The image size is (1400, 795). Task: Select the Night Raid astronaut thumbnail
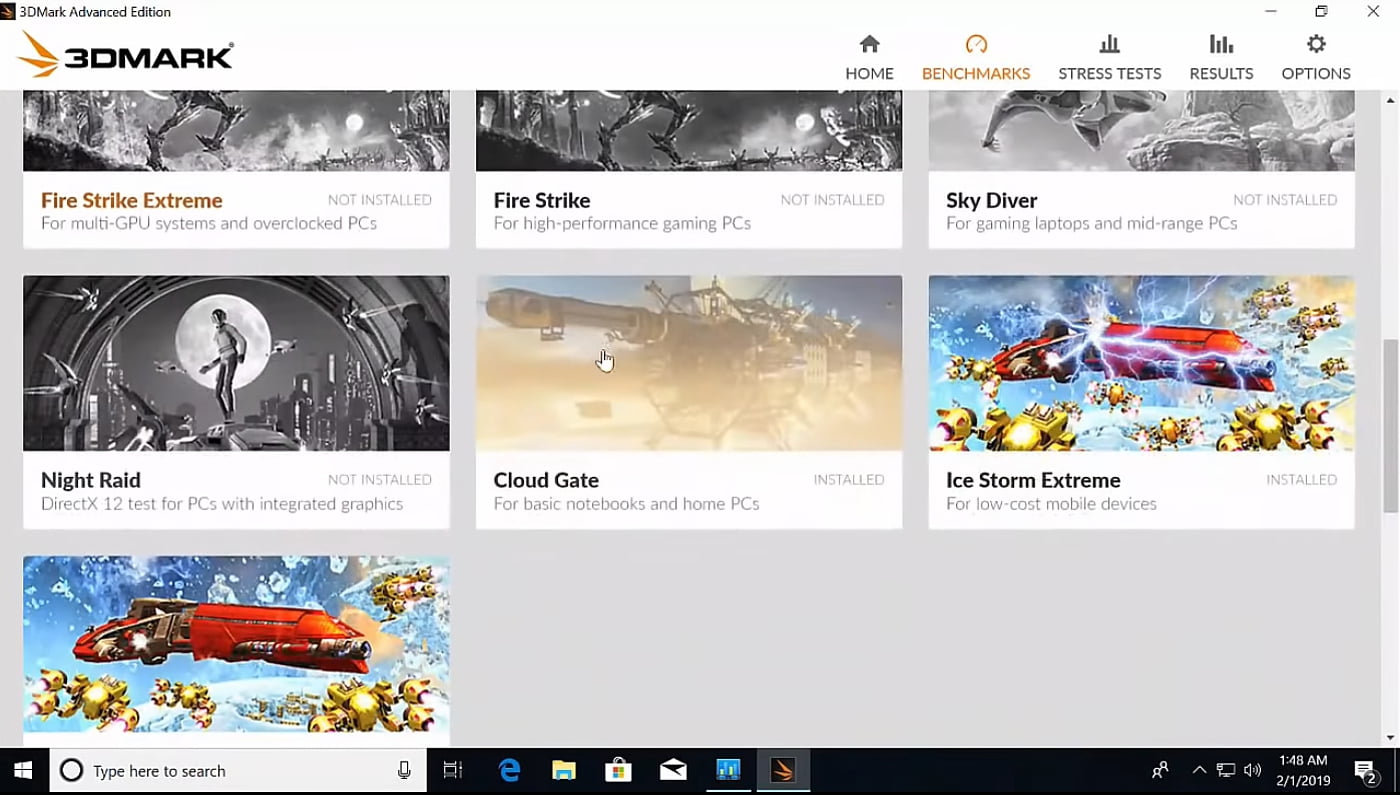[x=236, y=363]
